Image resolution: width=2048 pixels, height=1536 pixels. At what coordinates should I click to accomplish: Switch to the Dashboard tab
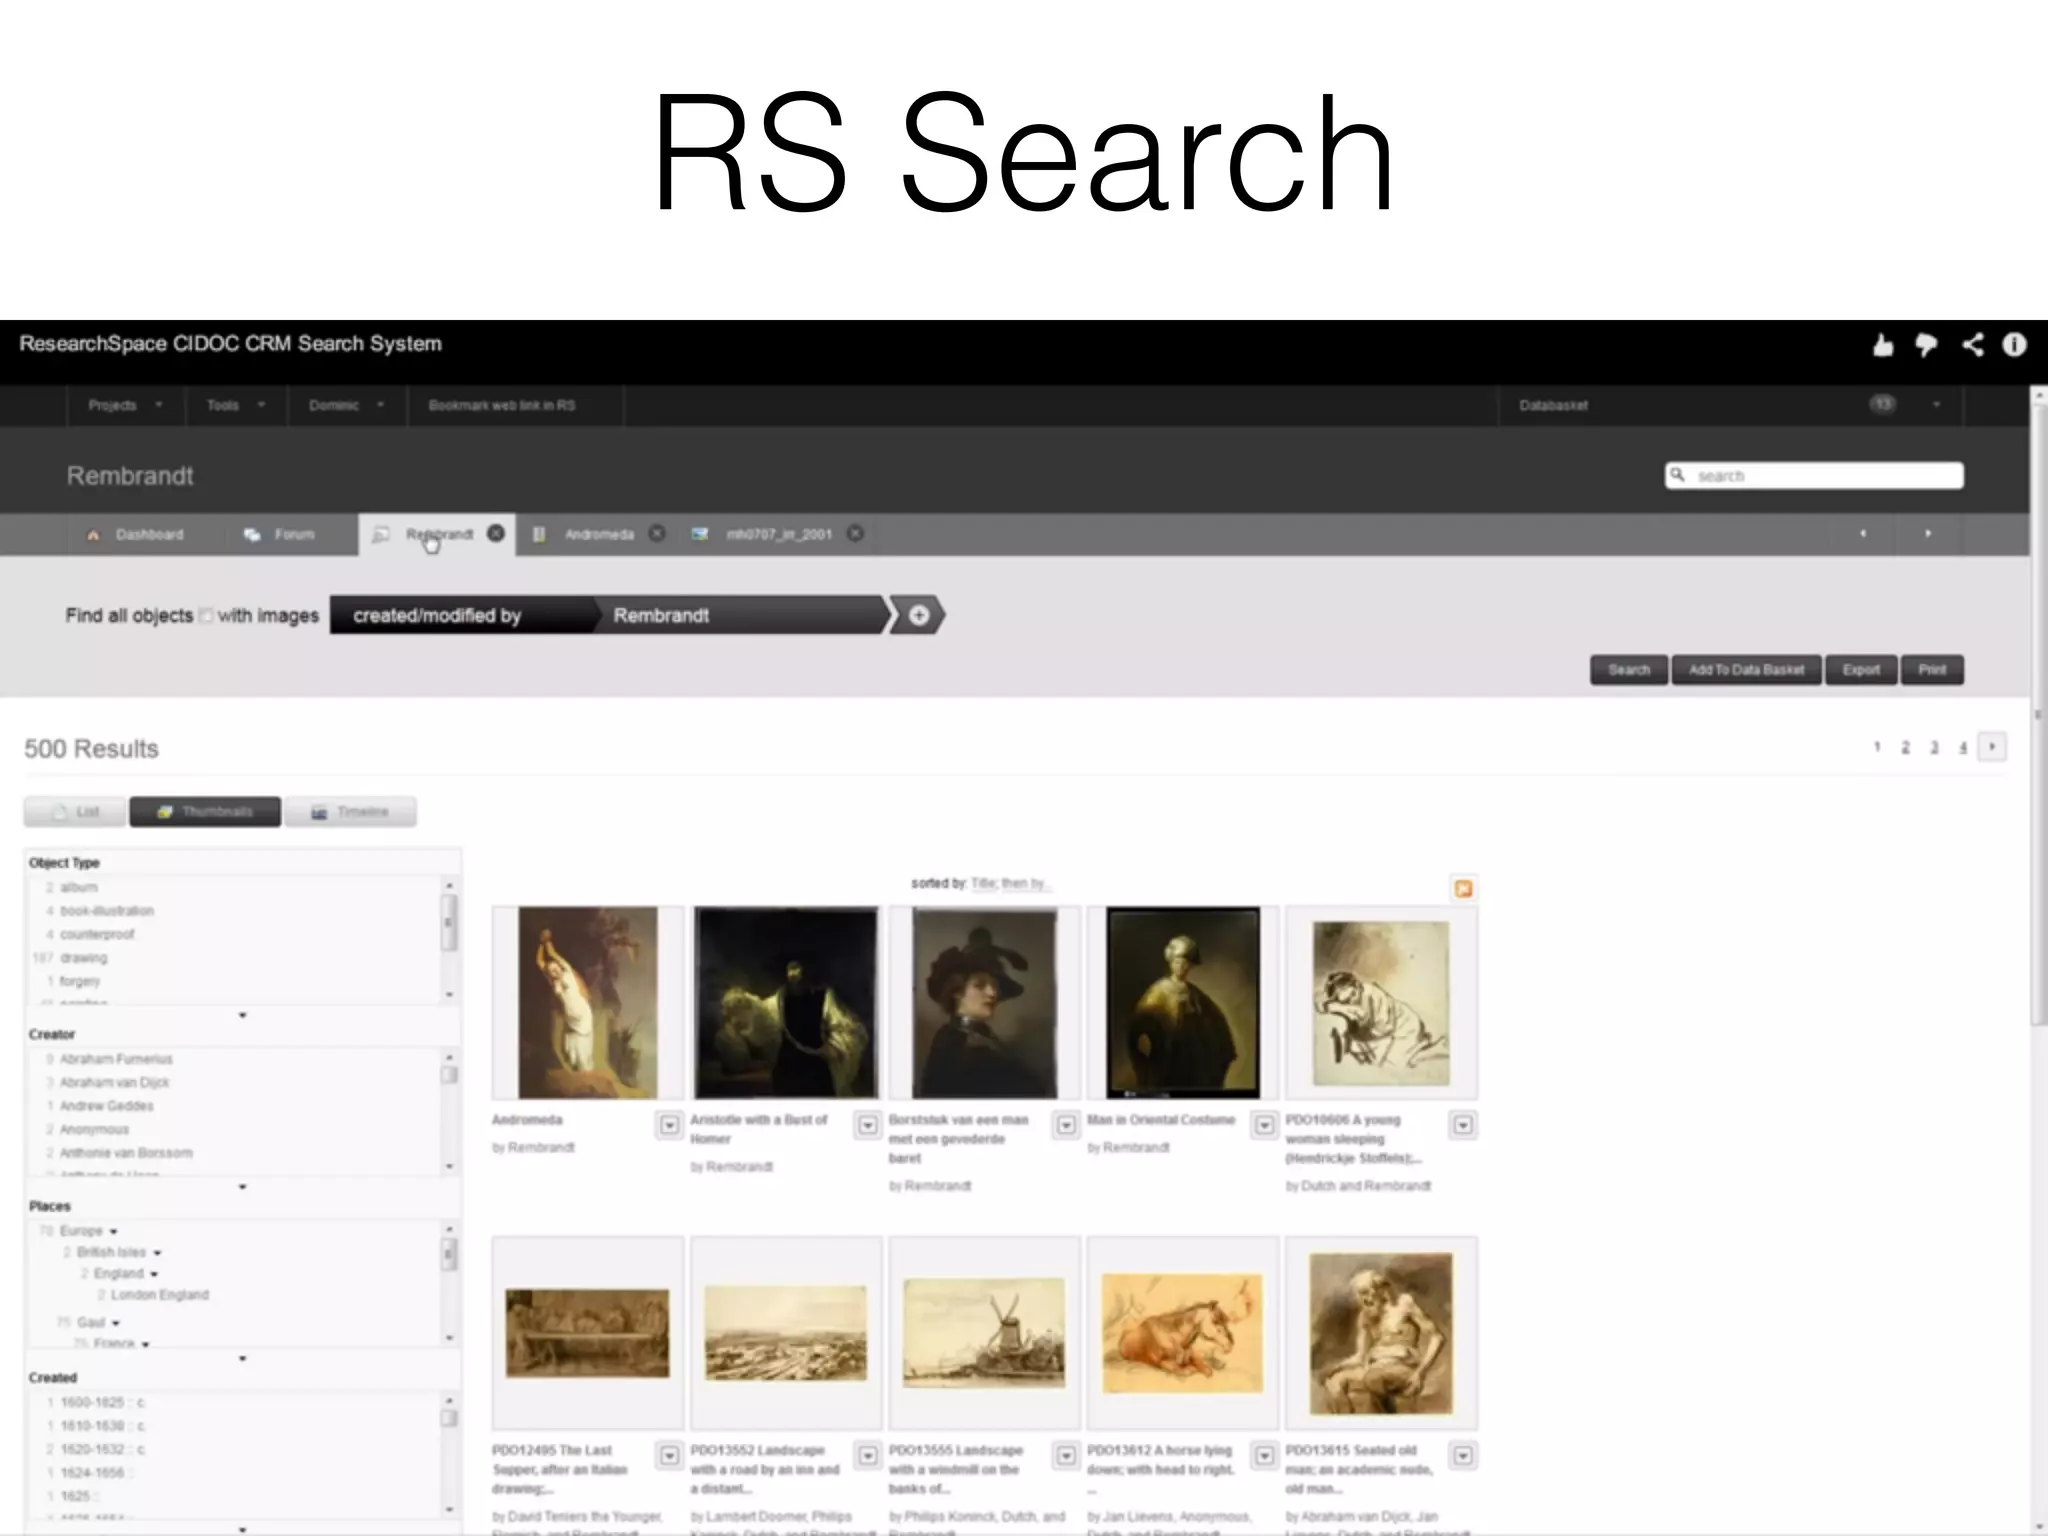pyautogui.click(x=137, y=534)
